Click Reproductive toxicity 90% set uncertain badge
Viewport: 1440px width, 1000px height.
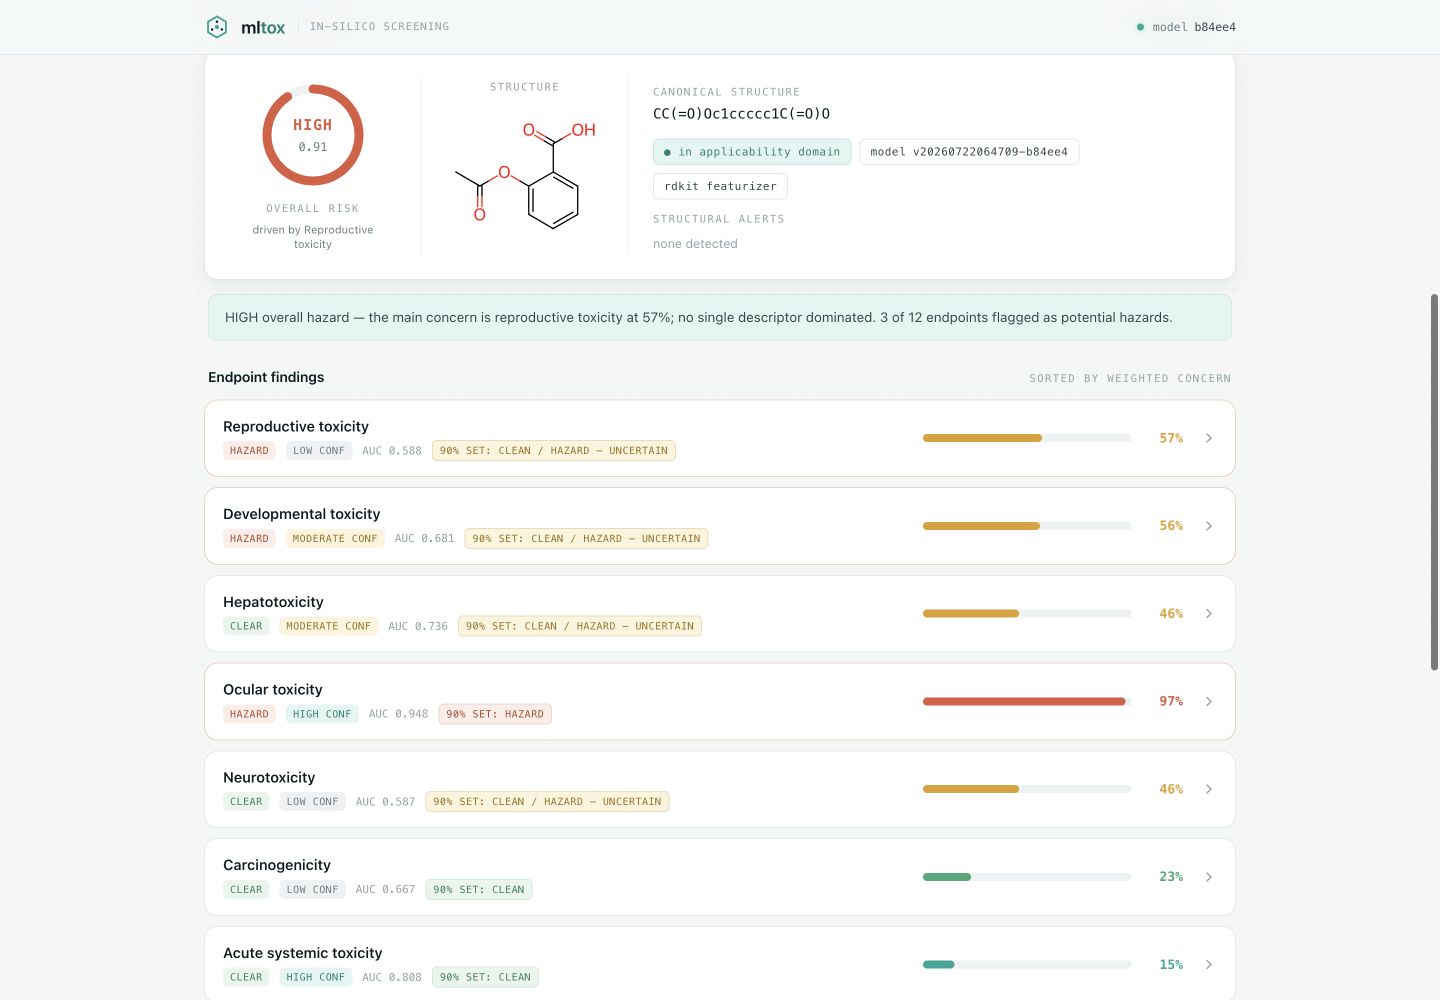pos(554,451)
